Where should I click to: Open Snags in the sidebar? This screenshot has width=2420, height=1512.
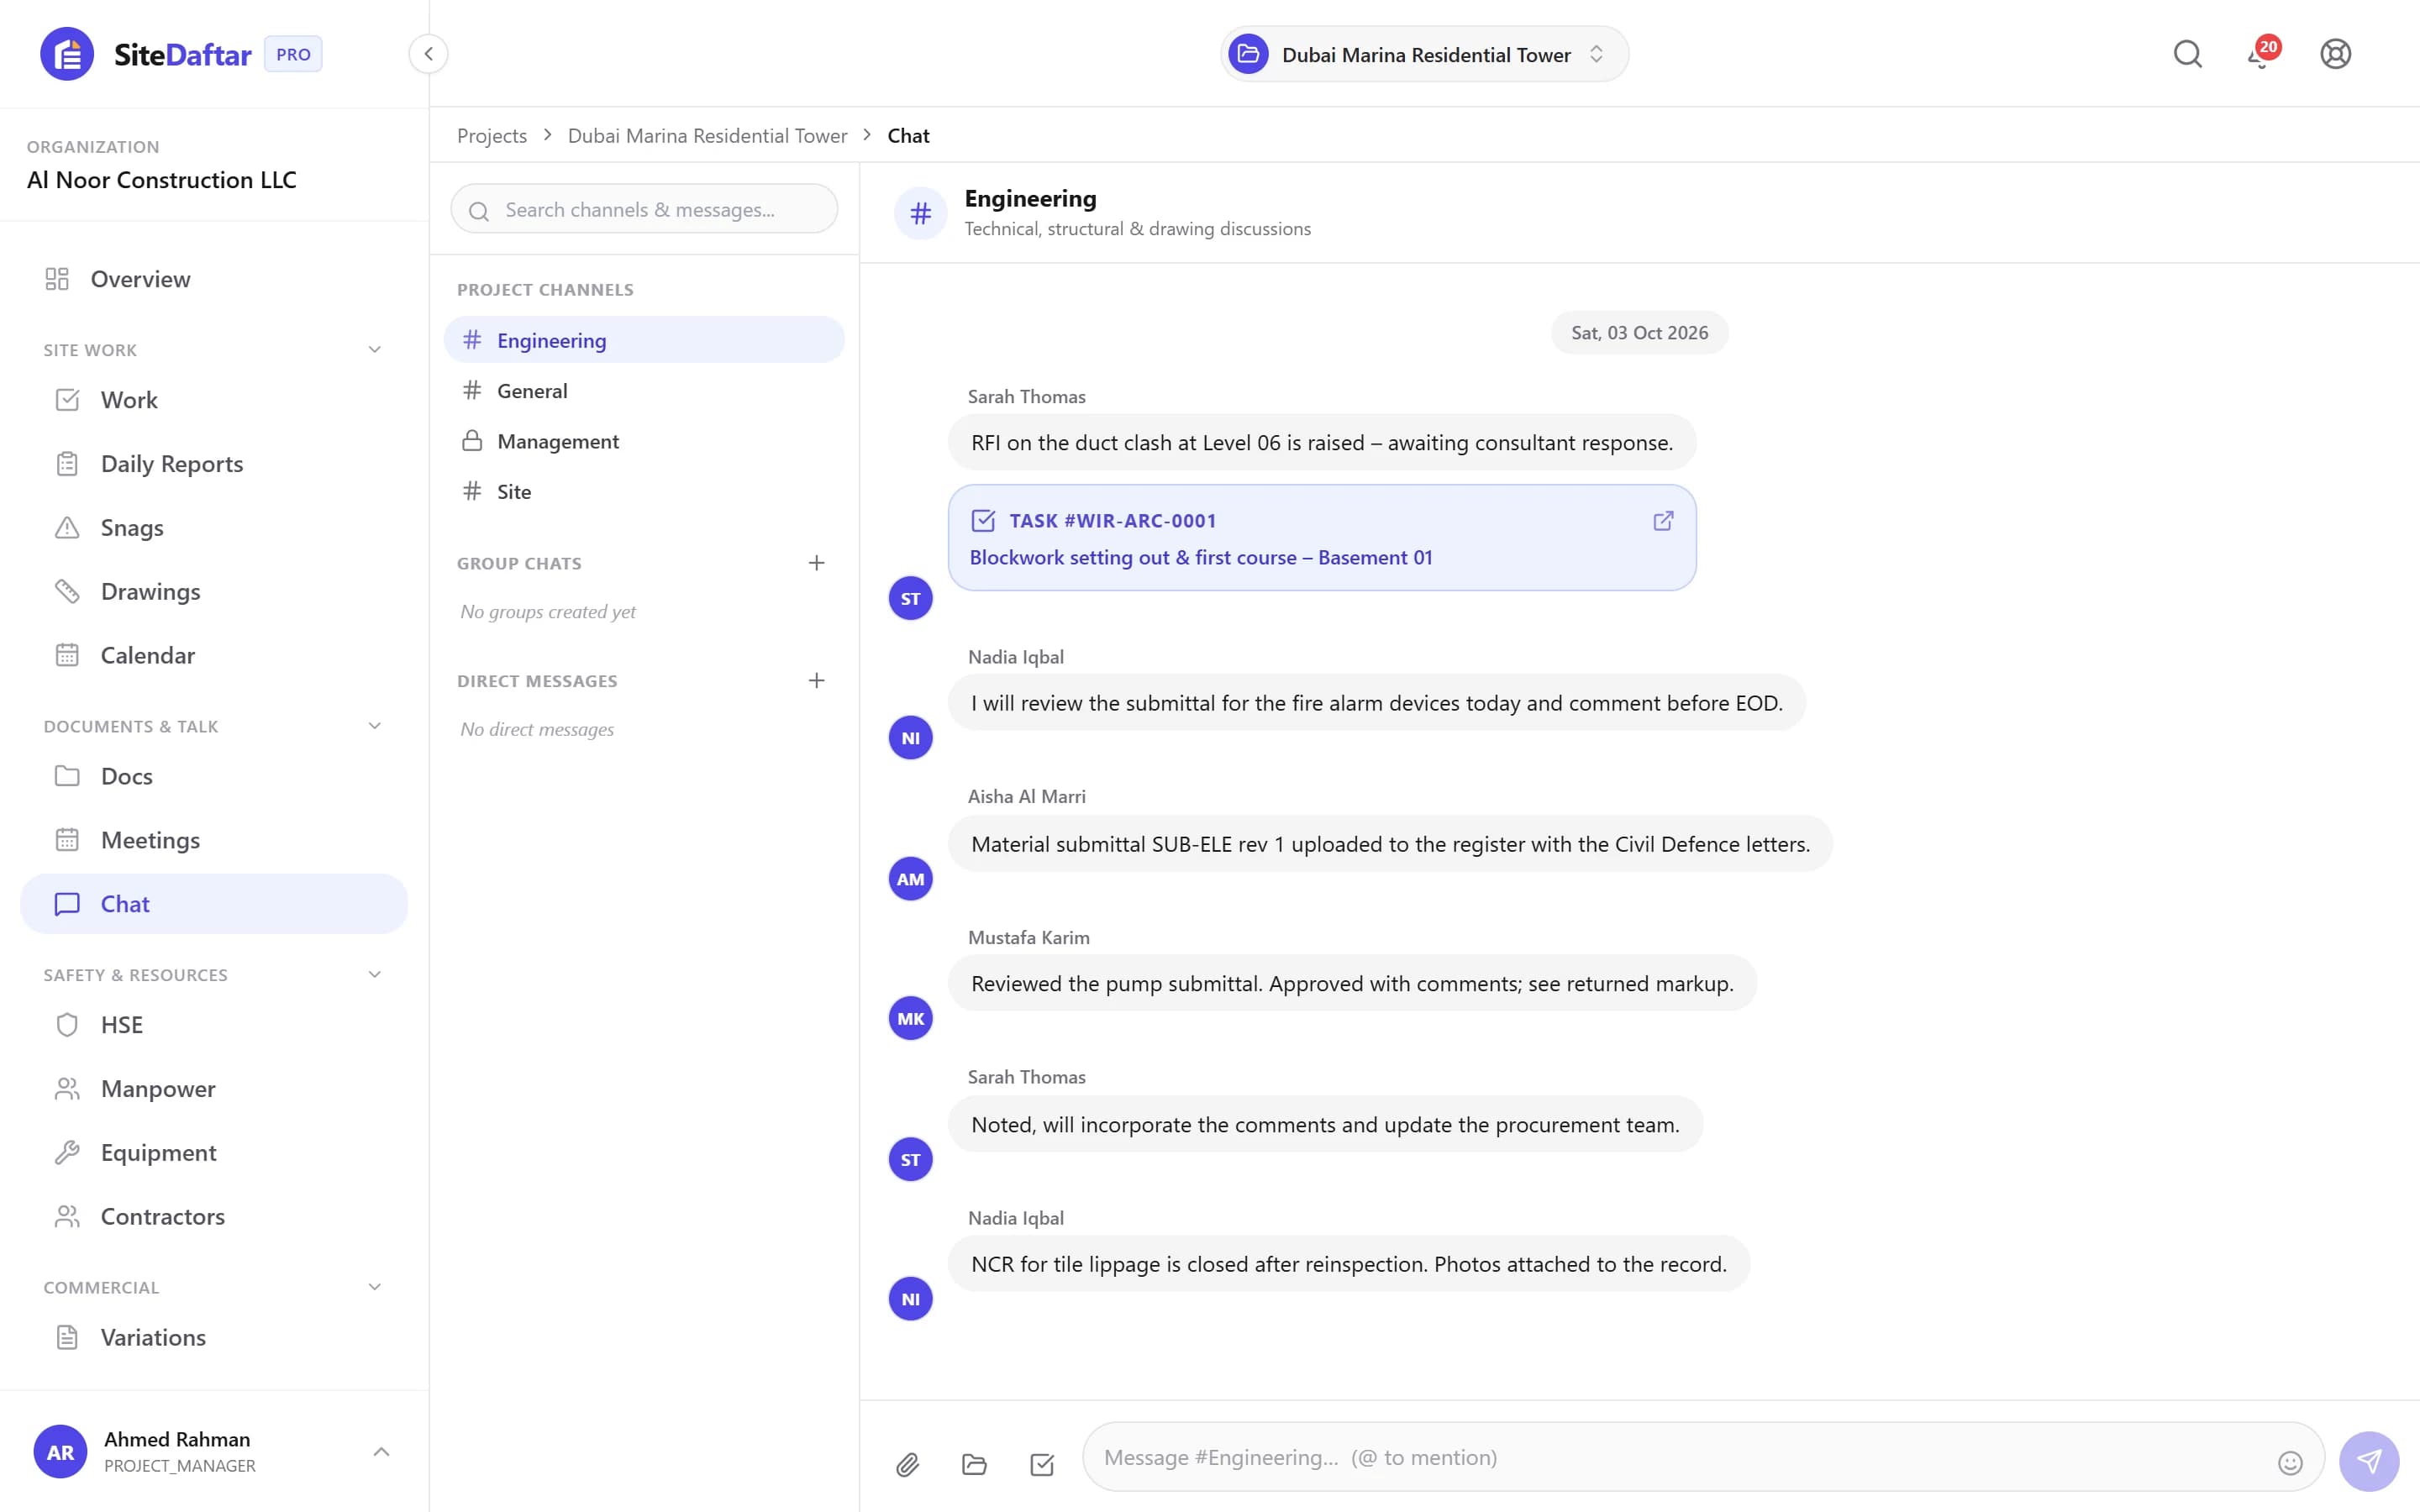[214, 528]
